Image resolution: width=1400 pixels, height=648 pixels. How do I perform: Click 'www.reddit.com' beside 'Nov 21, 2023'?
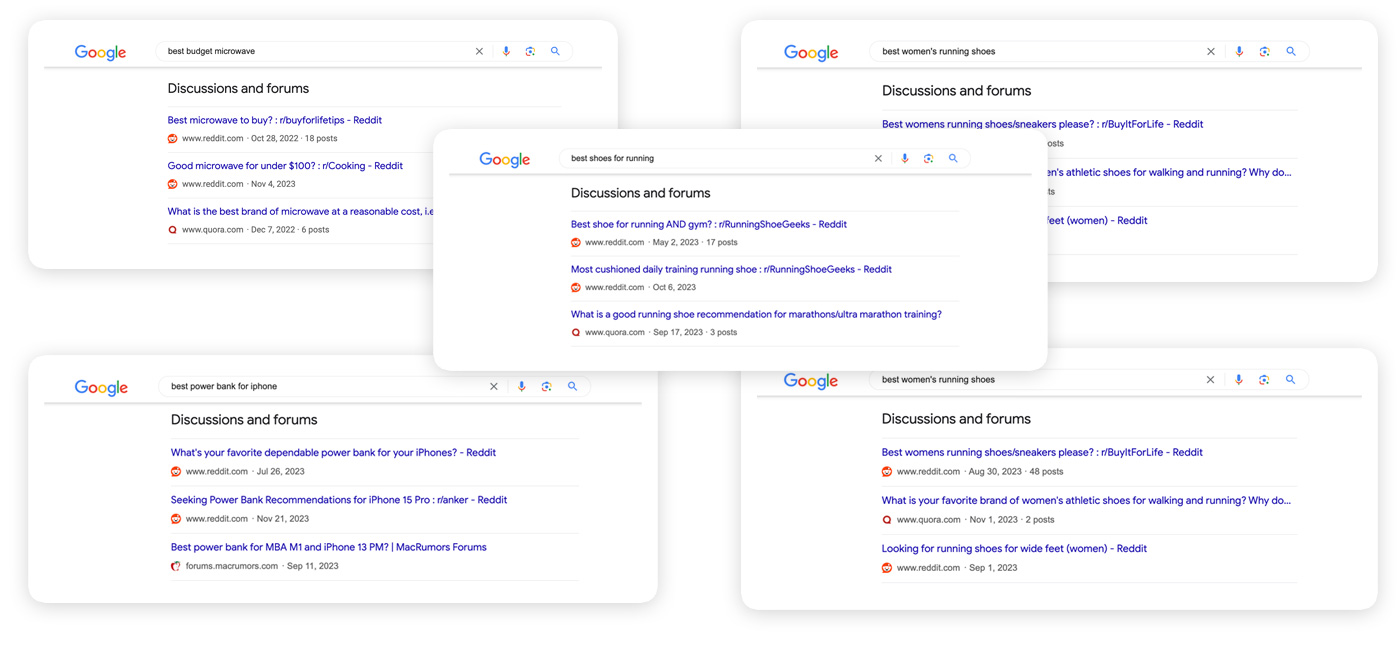[x=217, y=519]
